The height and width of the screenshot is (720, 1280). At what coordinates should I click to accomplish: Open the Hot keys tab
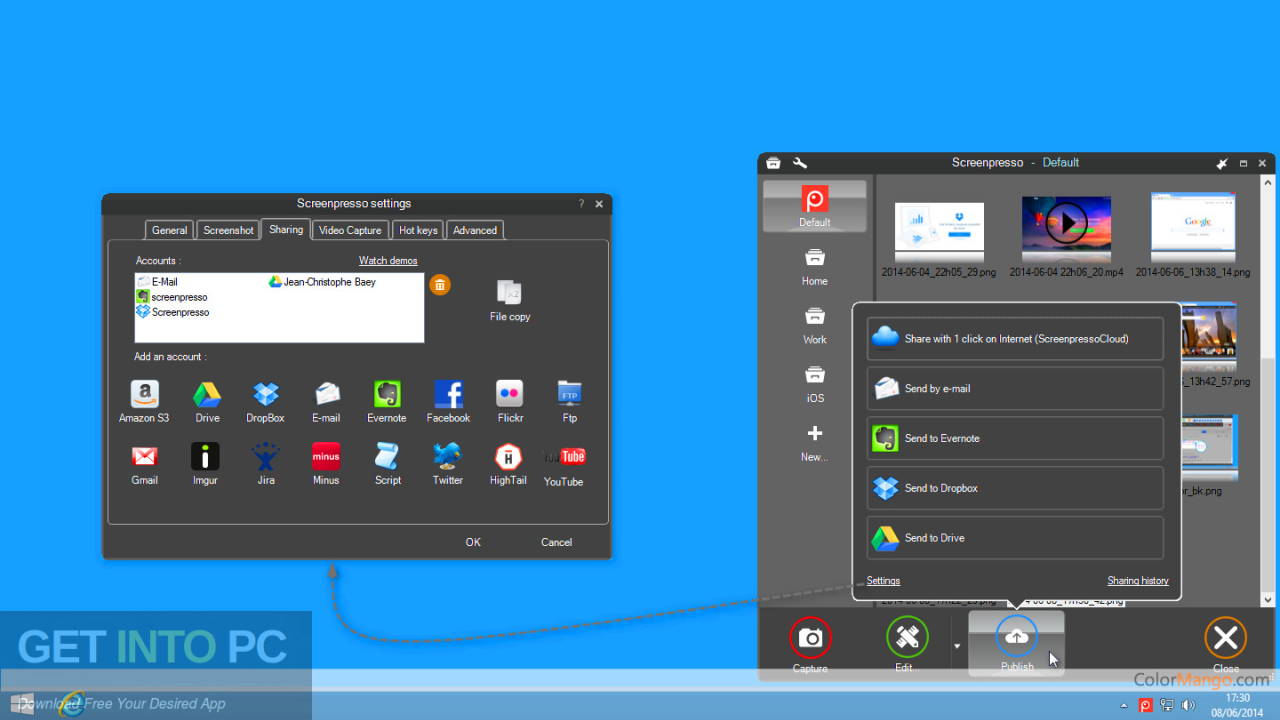coord(418,230)
